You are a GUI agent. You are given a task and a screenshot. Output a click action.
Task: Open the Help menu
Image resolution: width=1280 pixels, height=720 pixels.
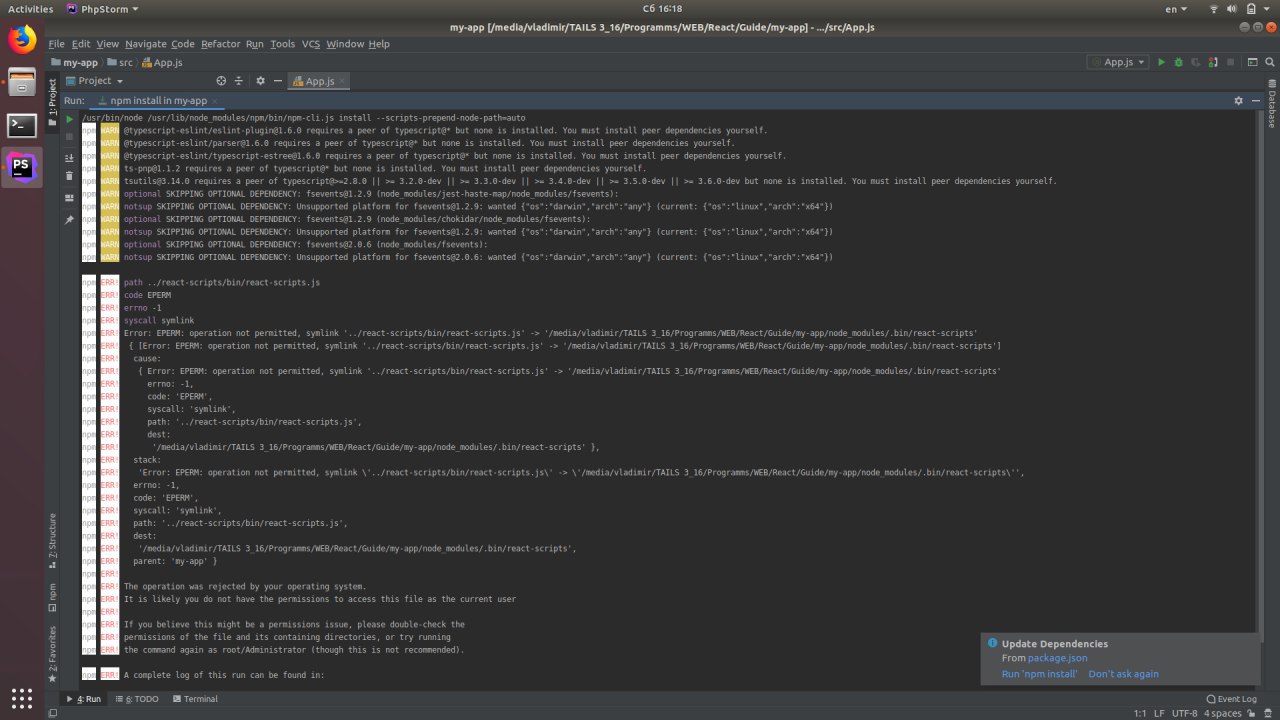[379, 44]
